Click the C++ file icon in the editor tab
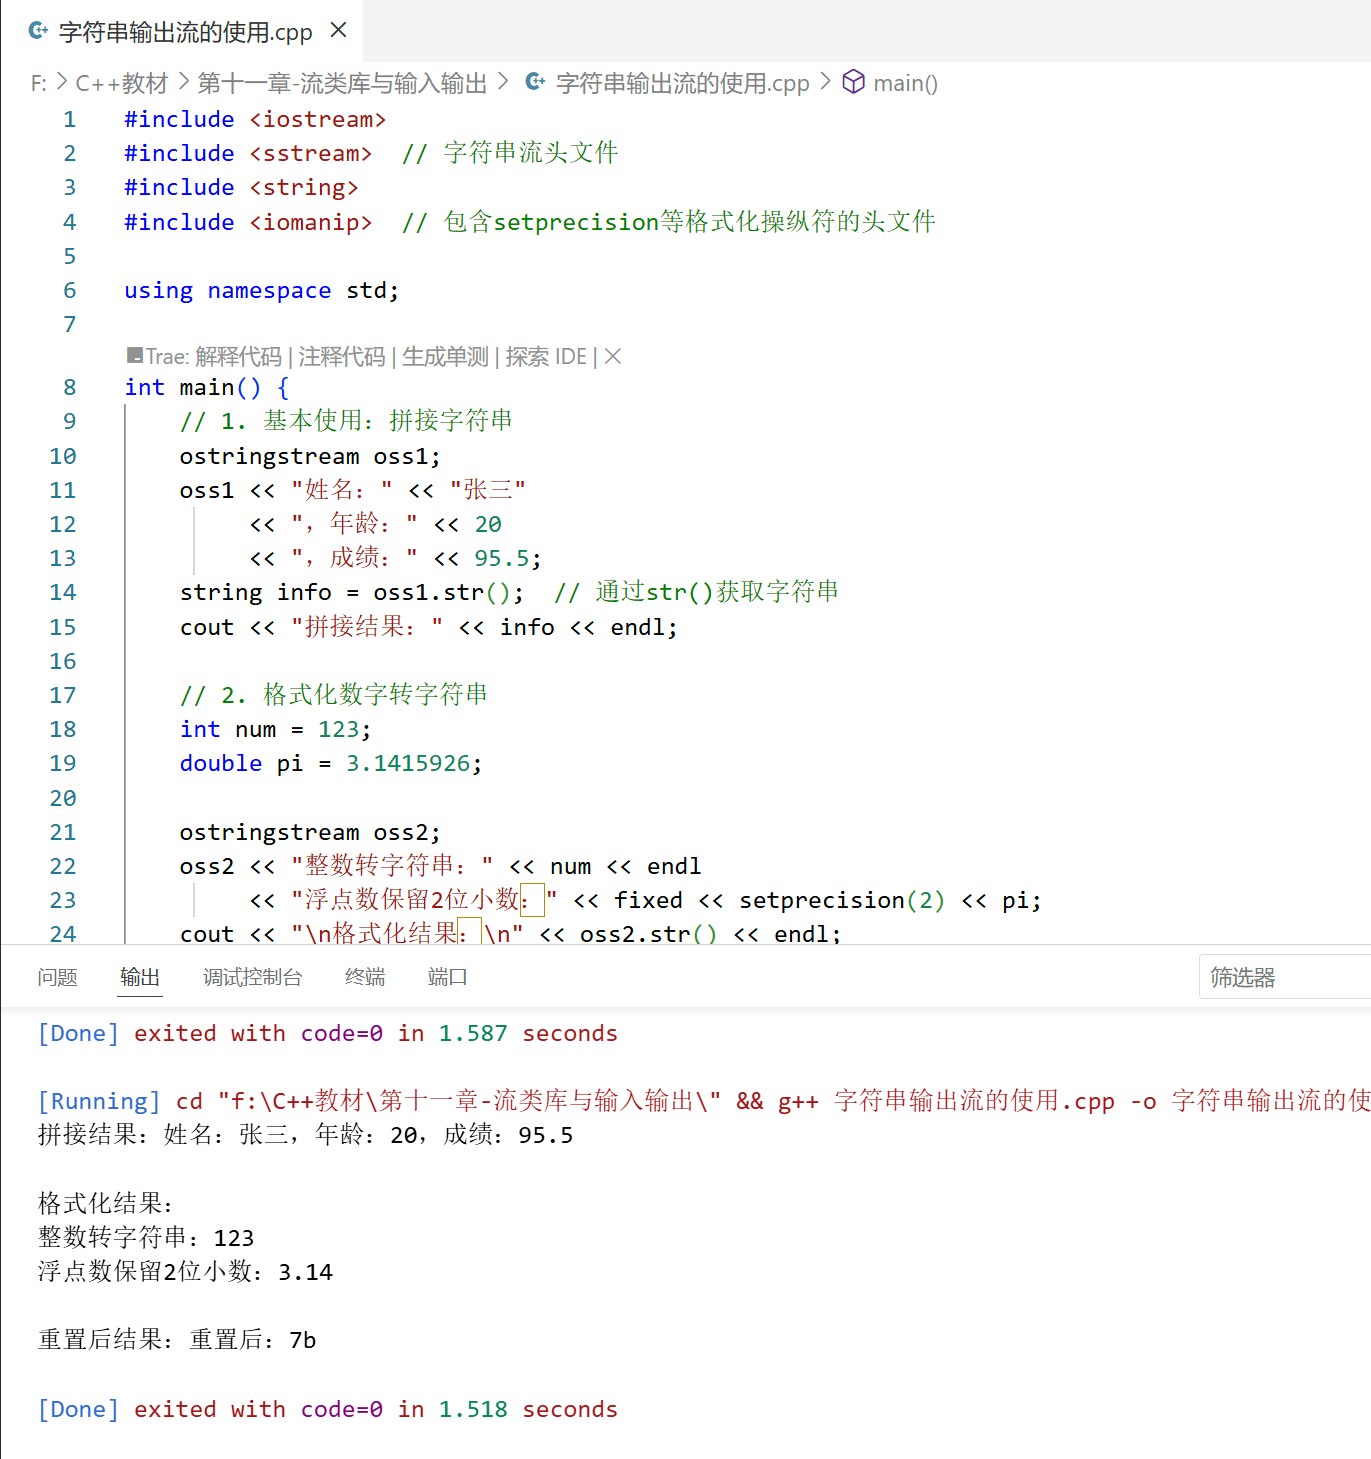The width and height of the screenshot is (1371, 1459). point(38,31)
